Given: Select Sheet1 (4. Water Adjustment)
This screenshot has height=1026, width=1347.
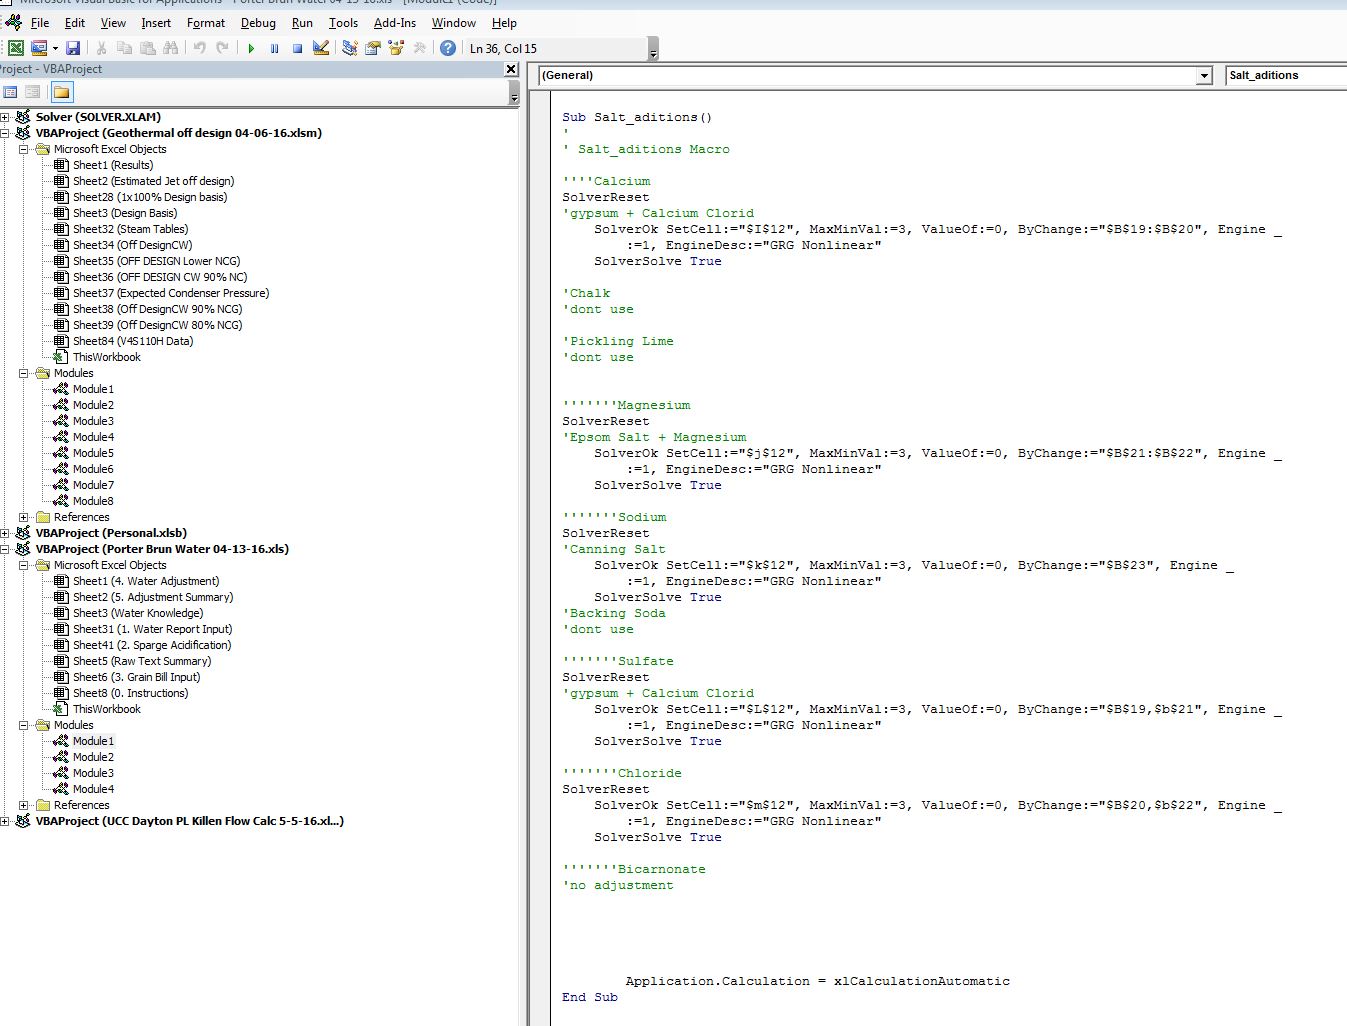Looking at the screenshot, I should tap(146, 581).
